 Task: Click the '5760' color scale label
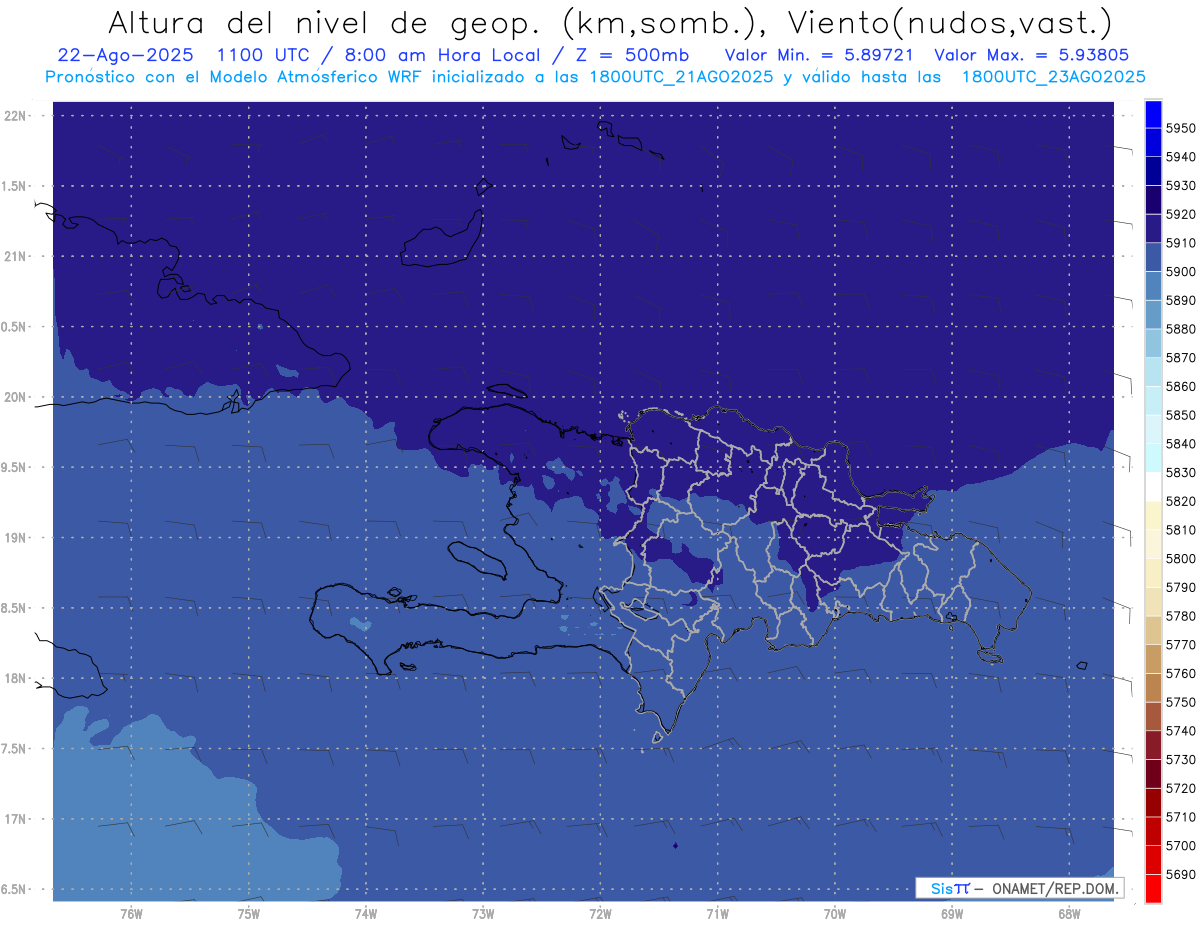click(x=1180, y=673)
